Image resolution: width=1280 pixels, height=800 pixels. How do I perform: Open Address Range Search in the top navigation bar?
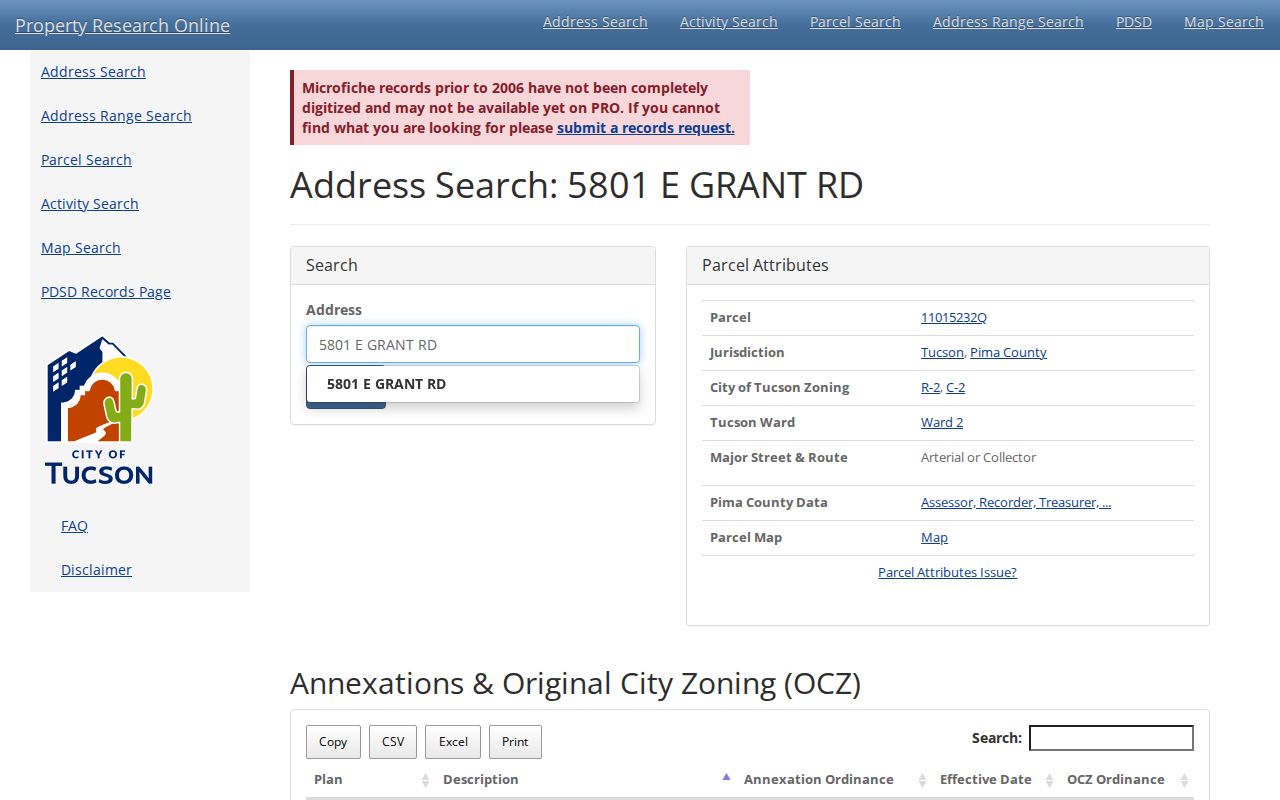(x=1008, y=22)
